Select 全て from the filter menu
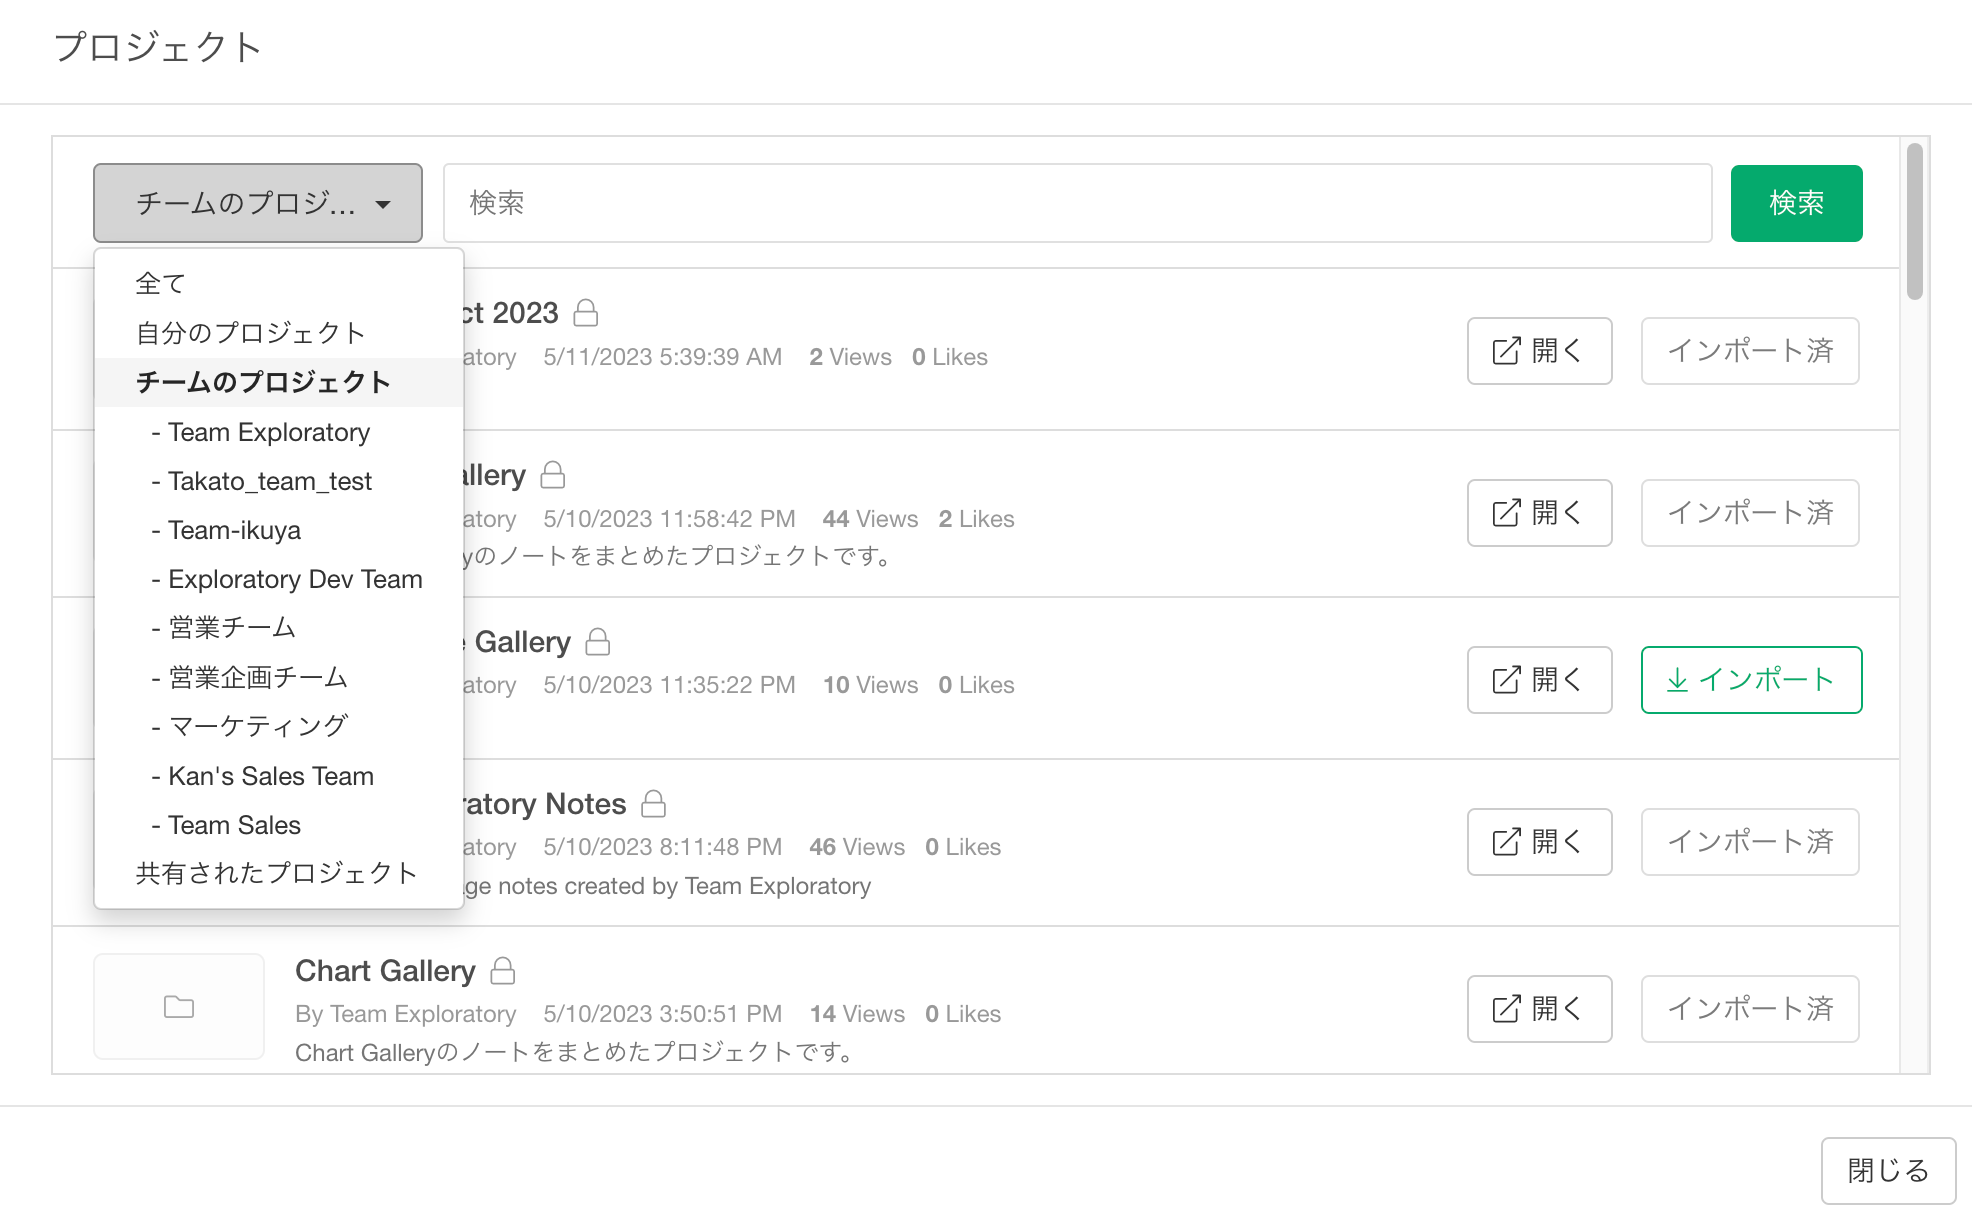 pos(161,284)
